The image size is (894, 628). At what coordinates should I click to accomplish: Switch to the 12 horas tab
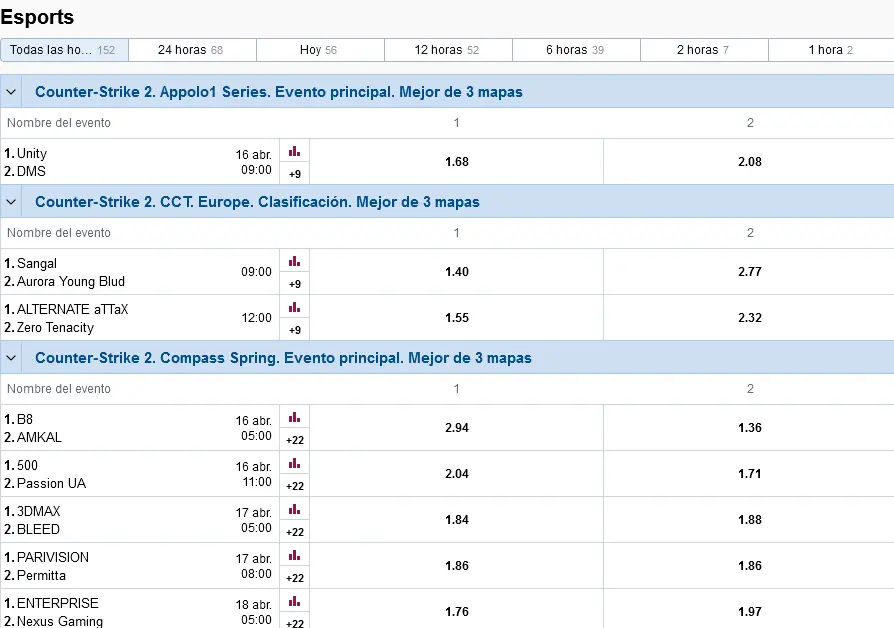(448, 50)
